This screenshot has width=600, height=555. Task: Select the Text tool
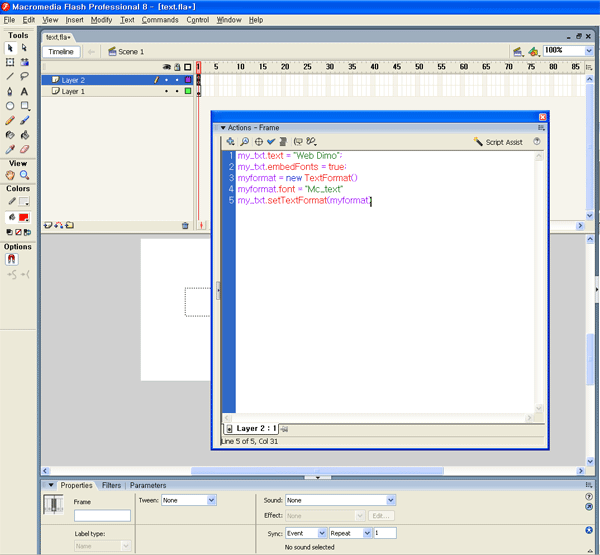click(24, 91)
